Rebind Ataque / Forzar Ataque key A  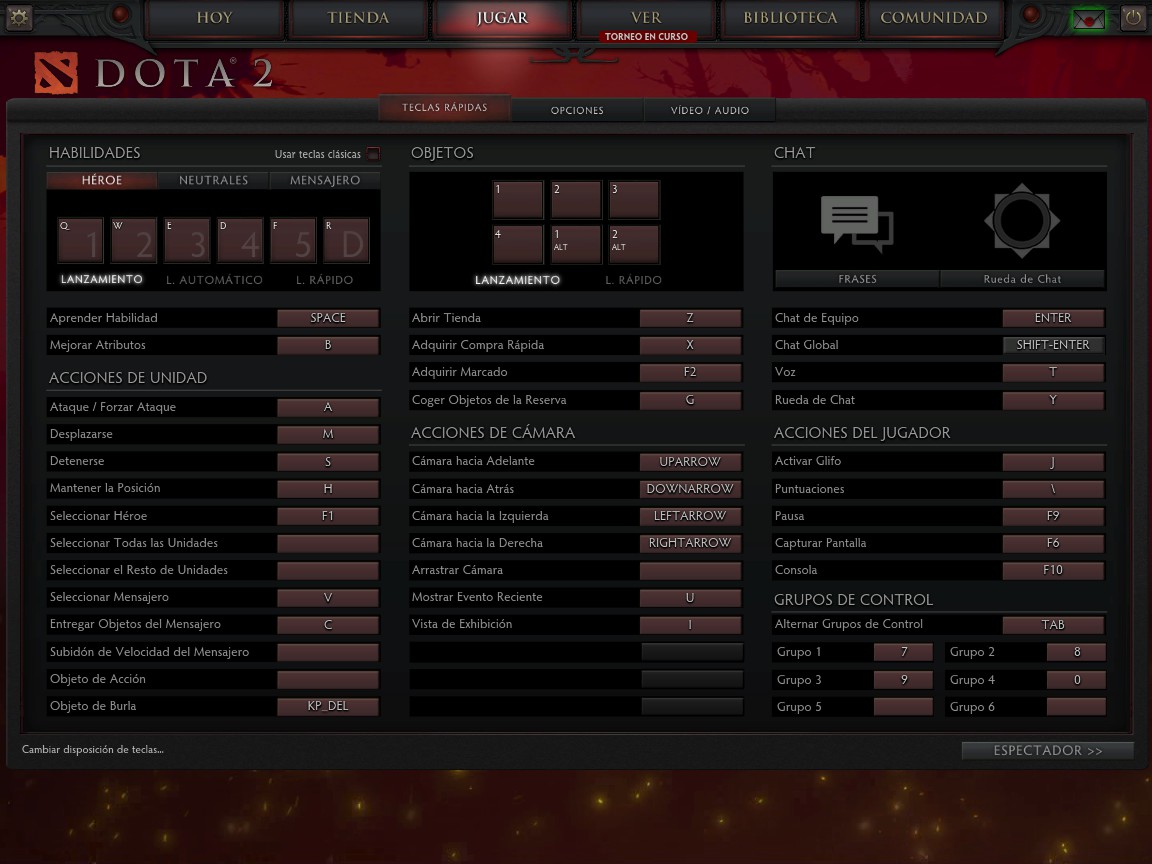coord(328,407)
